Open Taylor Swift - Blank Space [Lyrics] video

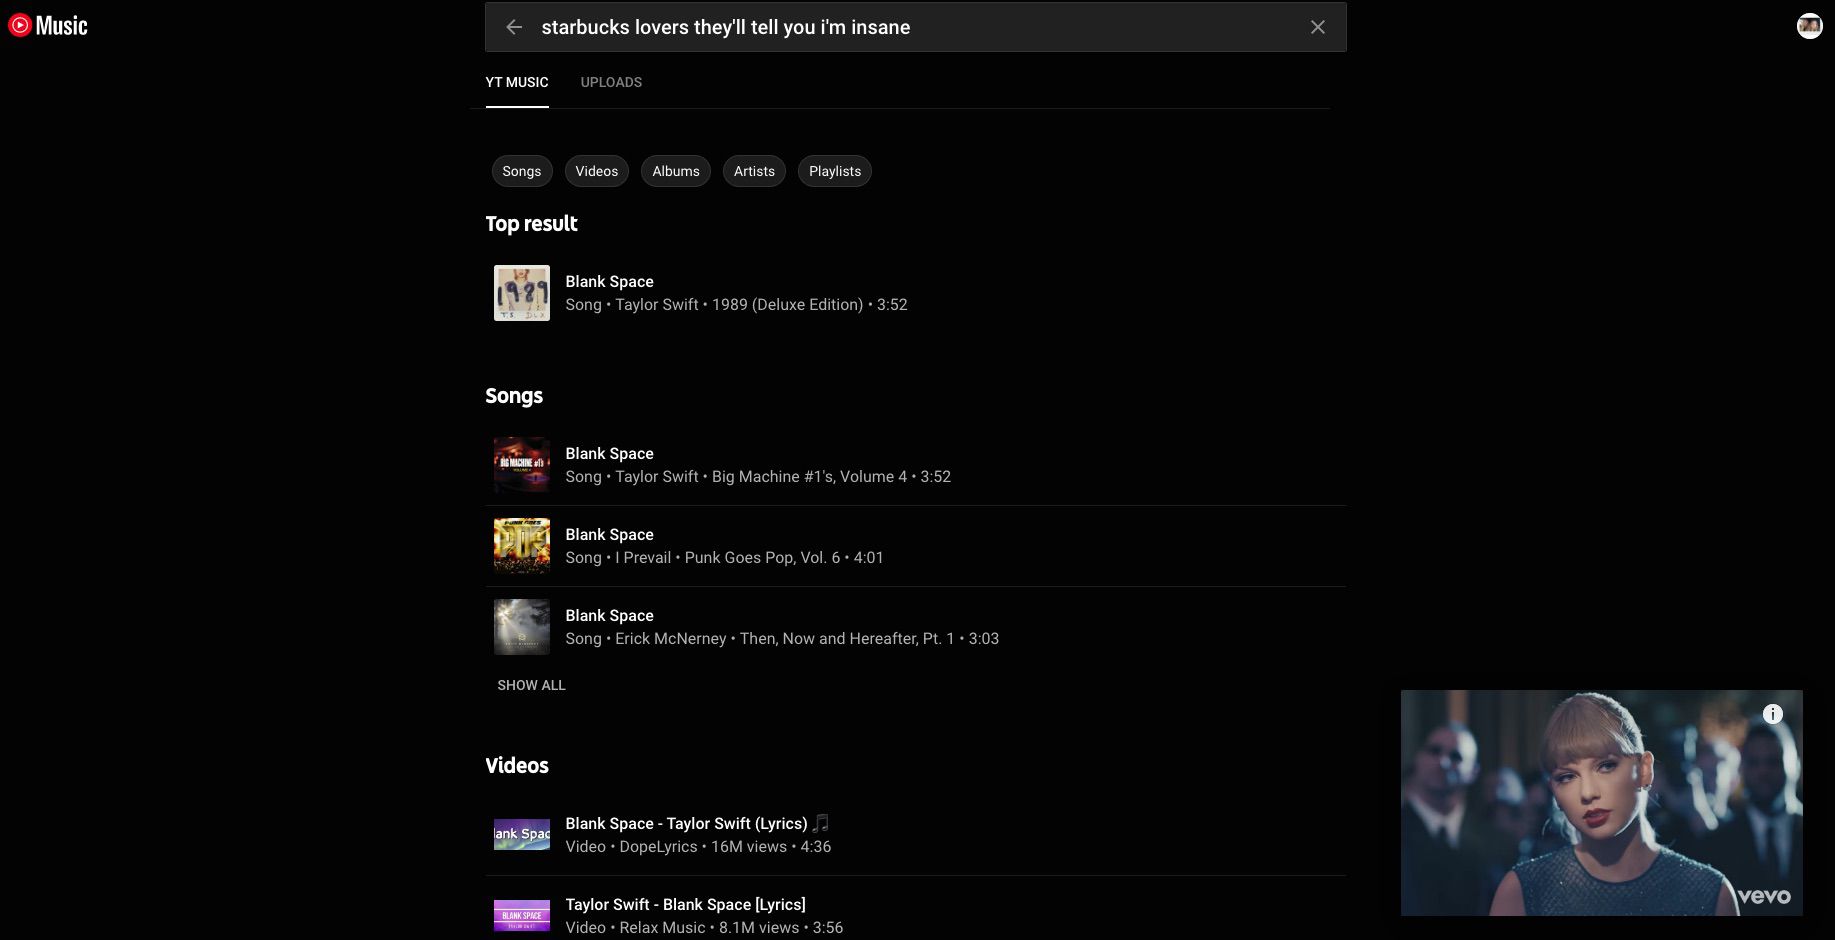pos(685,905)
